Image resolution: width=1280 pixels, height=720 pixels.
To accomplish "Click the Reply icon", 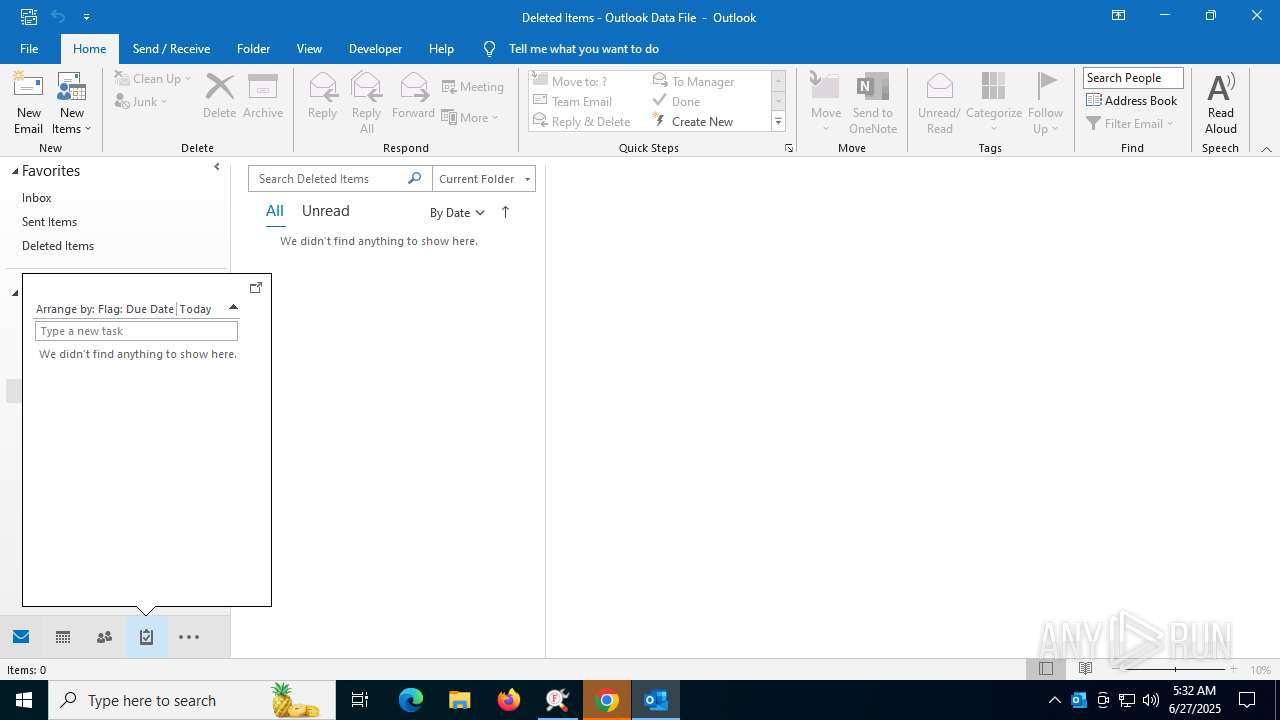I will tap(322, 96).
